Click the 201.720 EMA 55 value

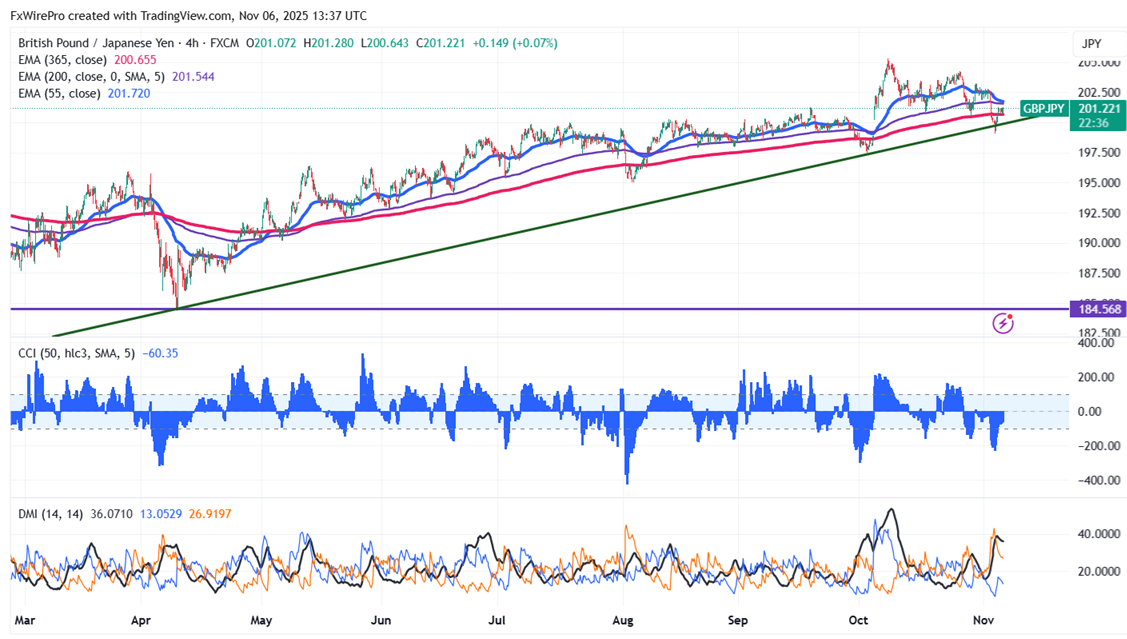[x=129, y=93]
